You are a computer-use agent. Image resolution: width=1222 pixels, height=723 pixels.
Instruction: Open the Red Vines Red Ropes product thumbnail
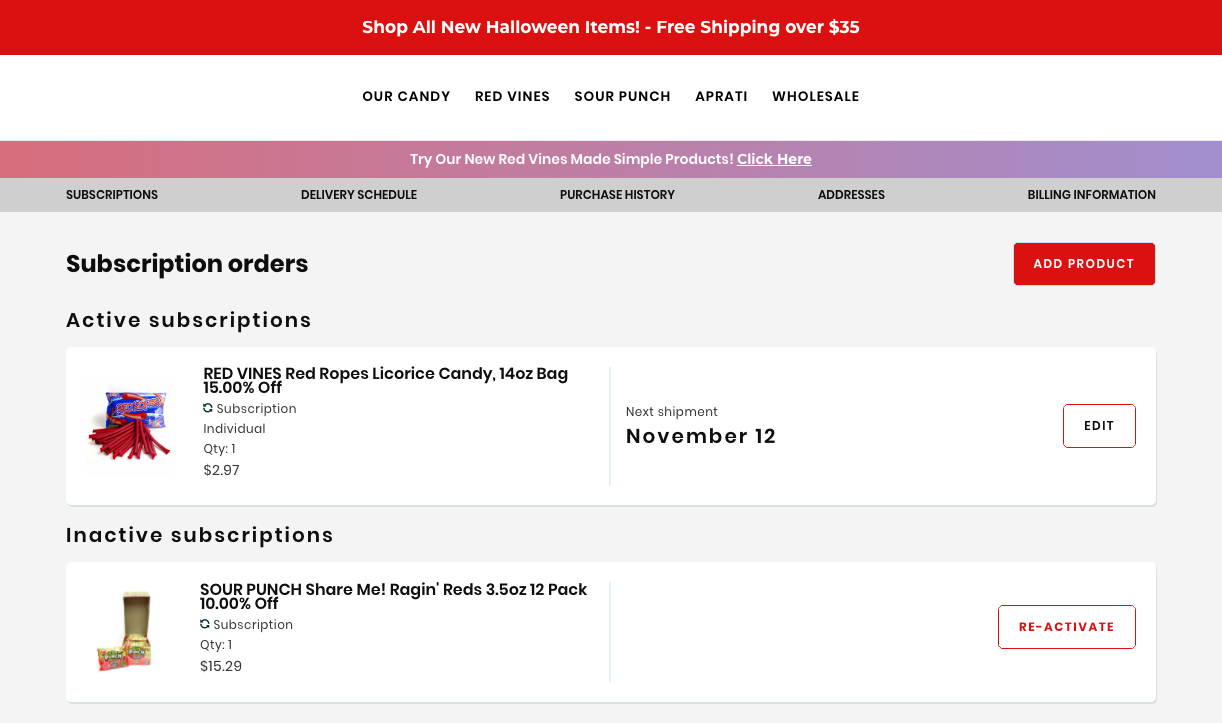(130, 425)
